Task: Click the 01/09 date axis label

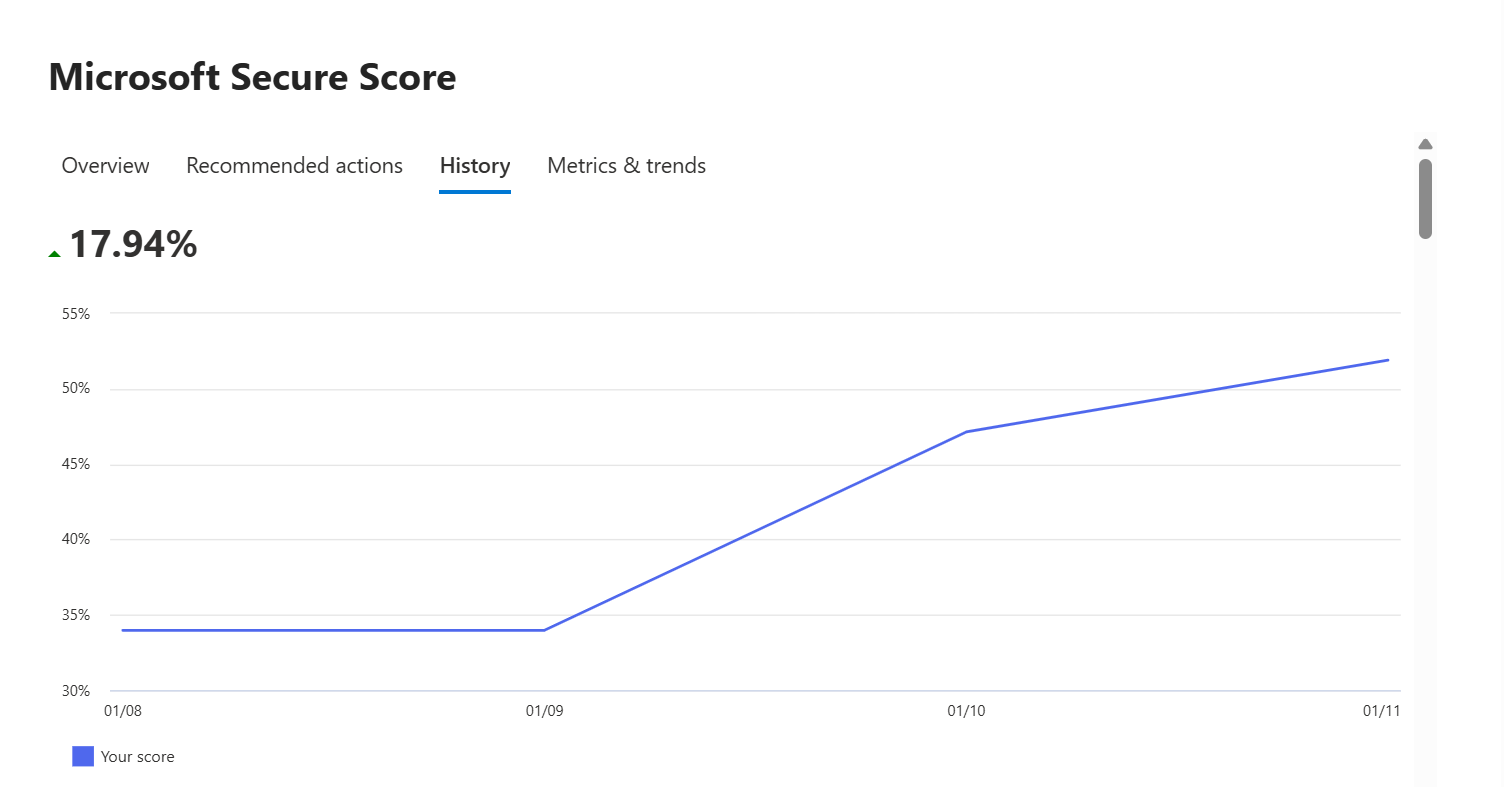Action: 544,711
